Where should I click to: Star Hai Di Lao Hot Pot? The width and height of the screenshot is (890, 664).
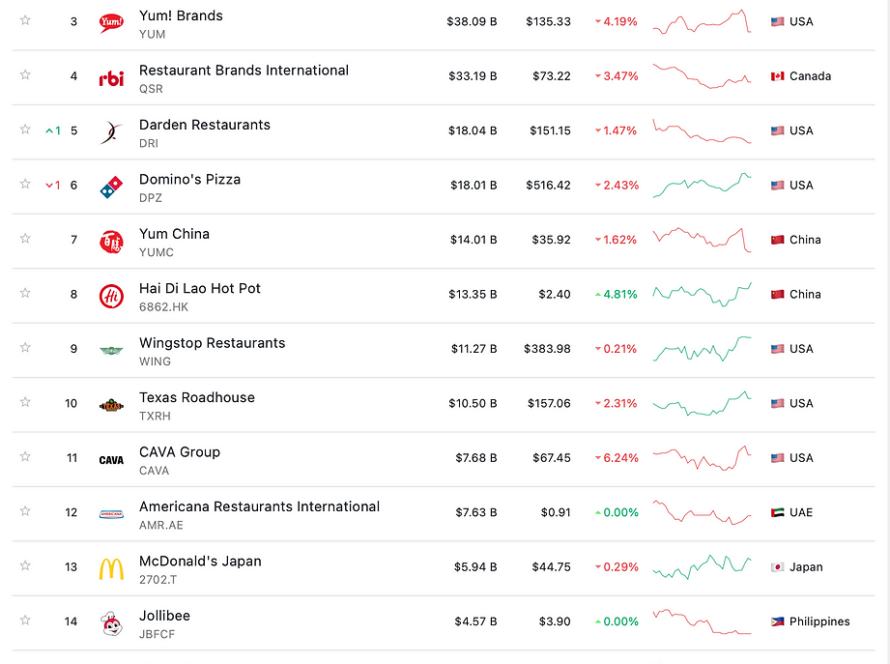(x=25, y=293)
